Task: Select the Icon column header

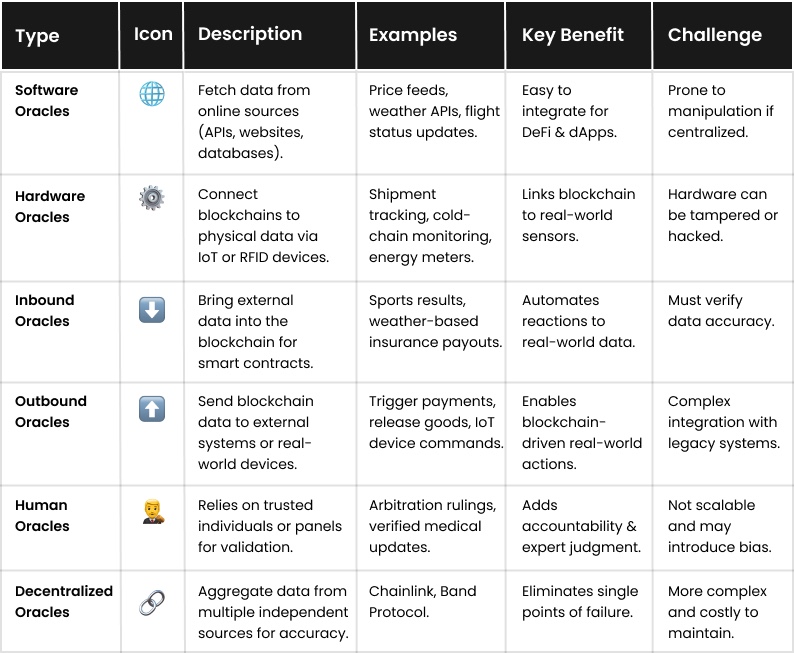Action: pos(153,34)
